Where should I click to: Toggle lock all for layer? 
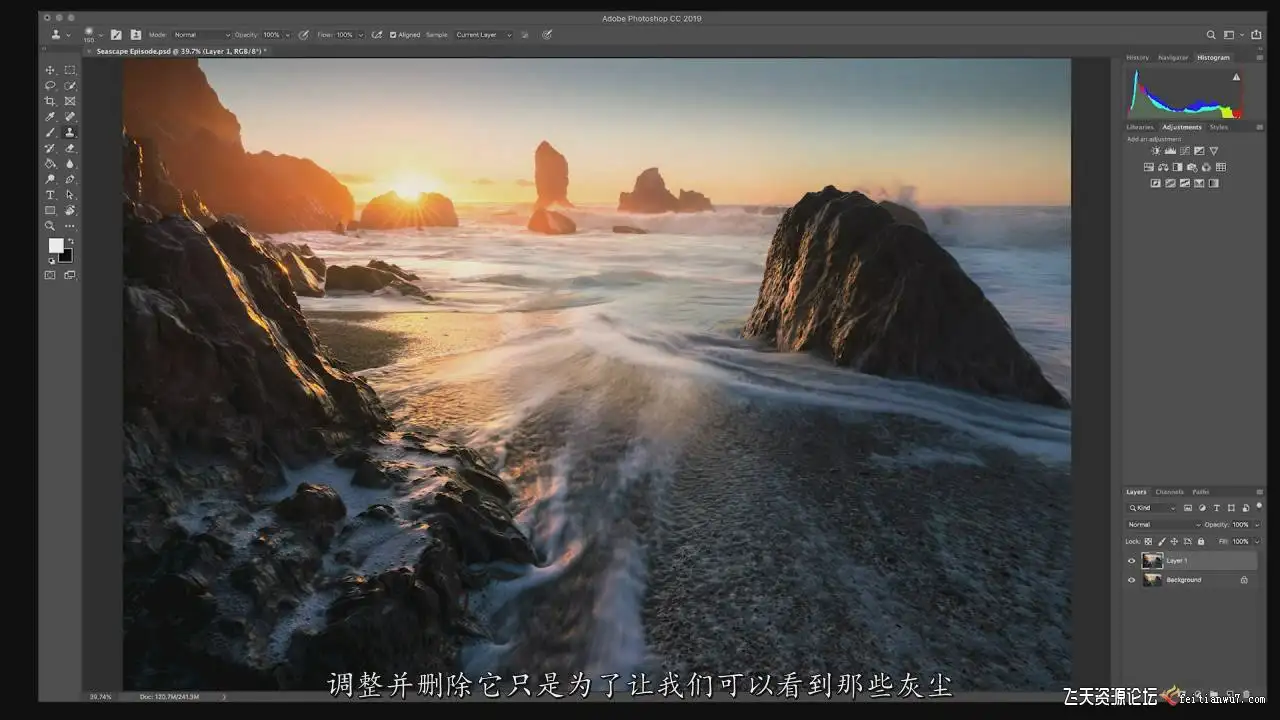(1201, 541)
